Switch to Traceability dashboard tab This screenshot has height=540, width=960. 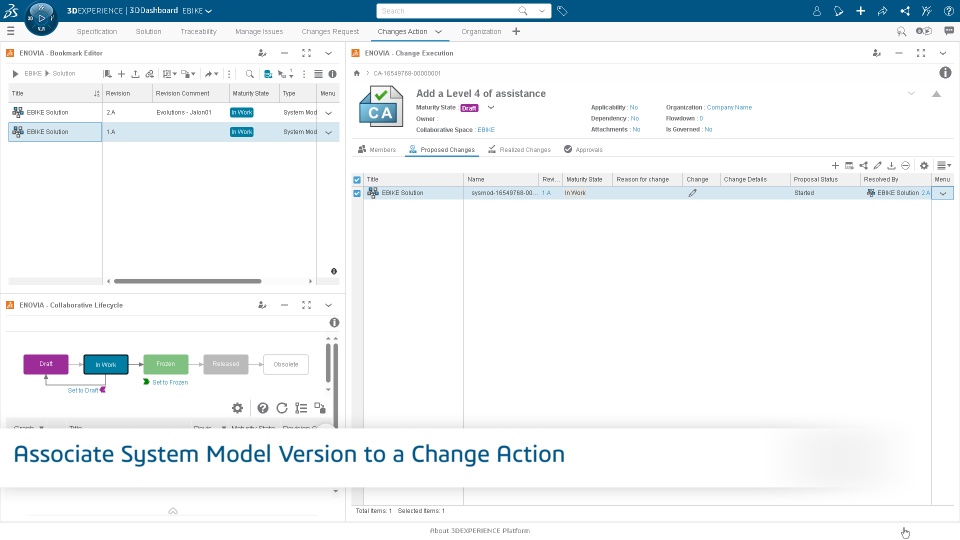pos(198,31)
